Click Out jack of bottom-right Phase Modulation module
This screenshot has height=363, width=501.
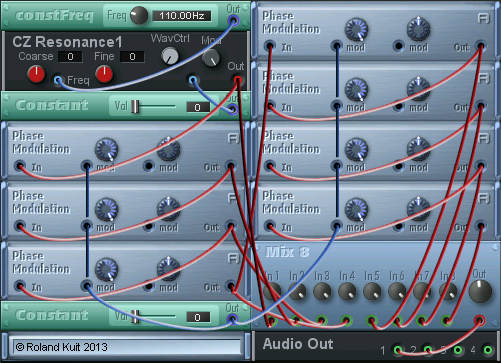pos(480,226)
